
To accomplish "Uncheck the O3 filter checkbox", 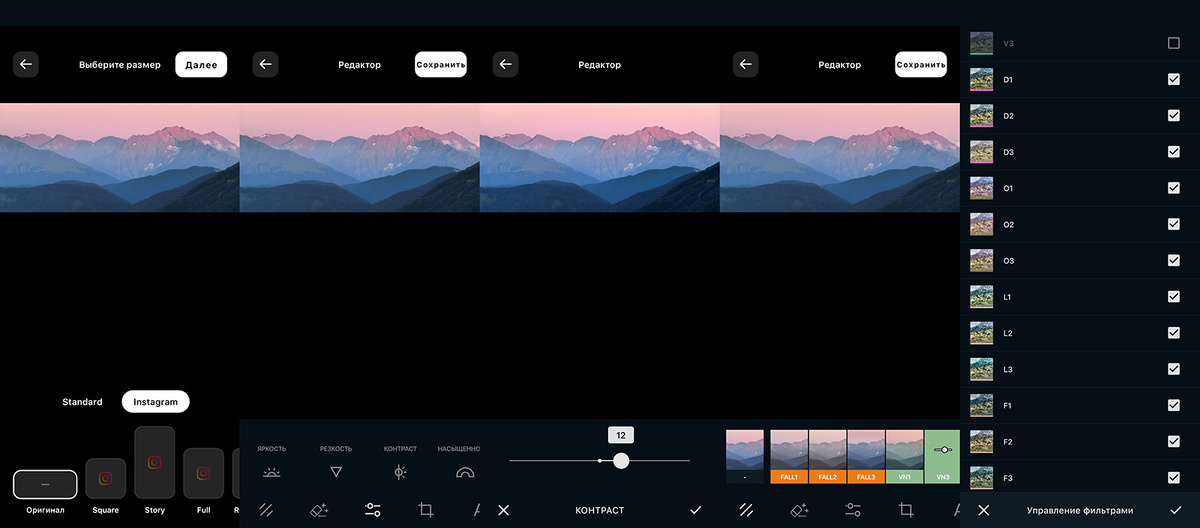I will pos(1174,260).
